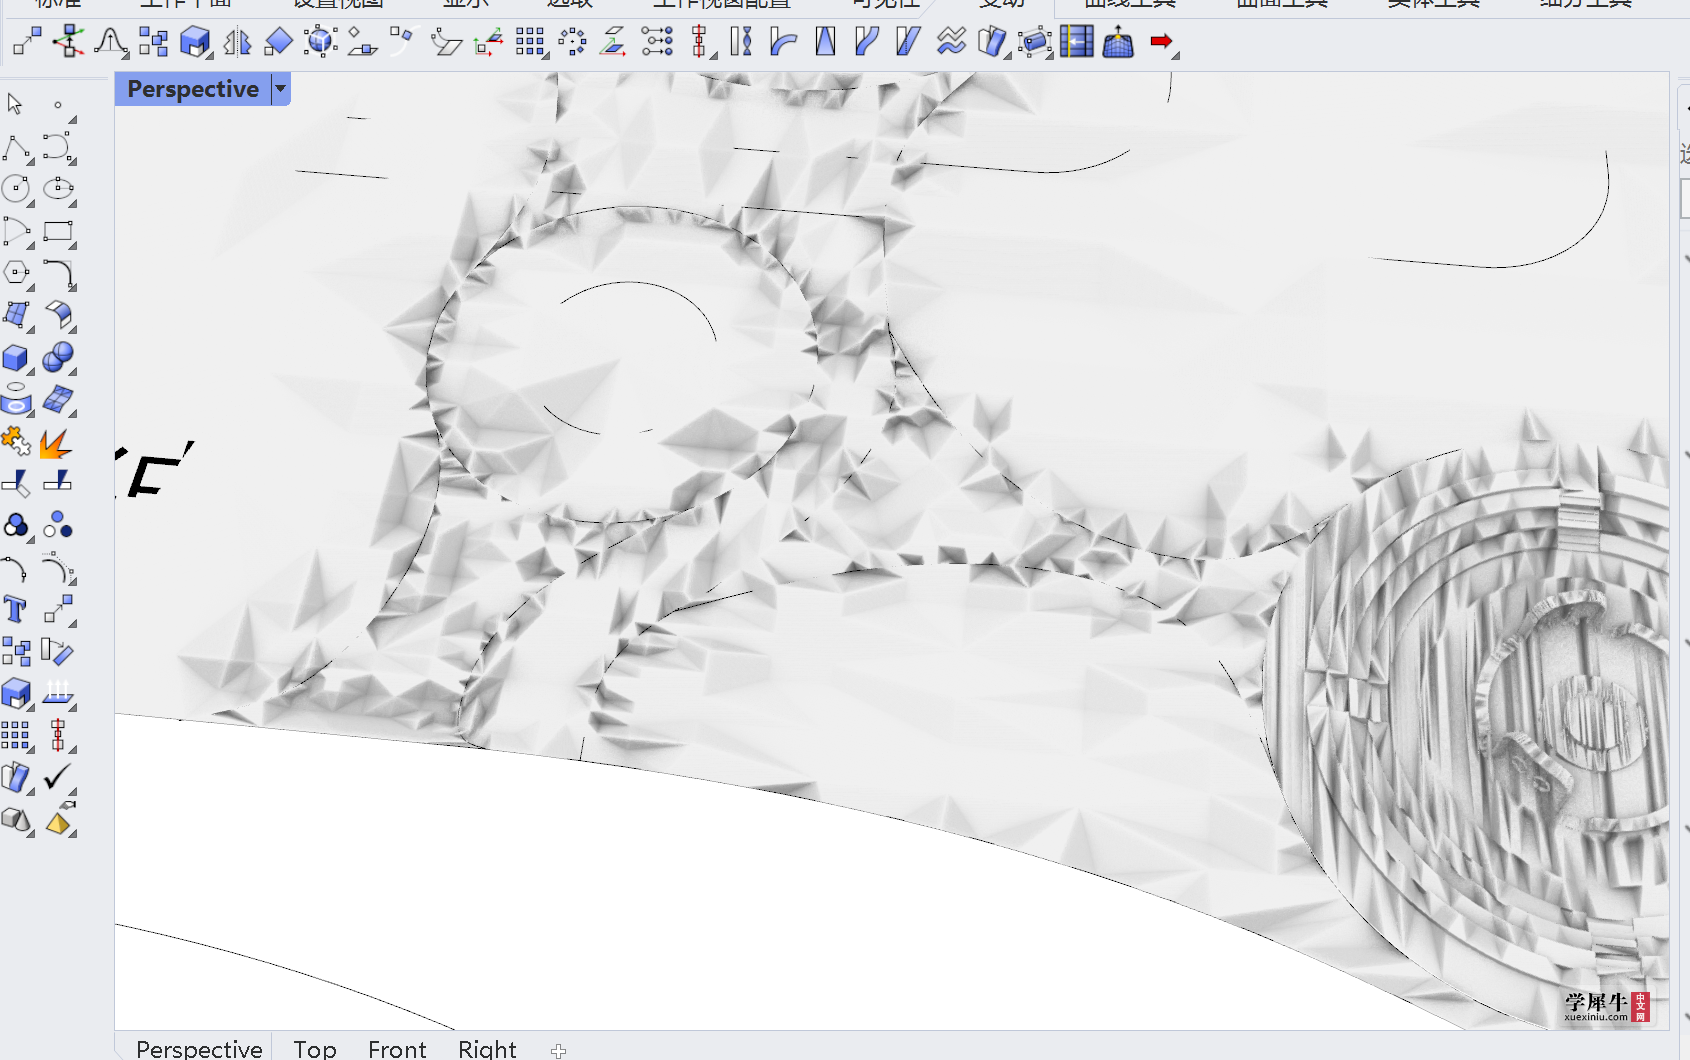Select the Box solid tool
This screenshot has height=1060, width=1690.
(16, 357)
